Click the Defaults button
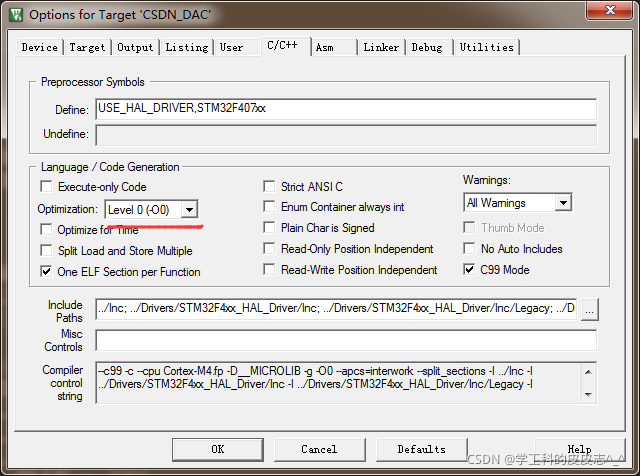This screenshot has height=476, width=640. tap(422, 449)
